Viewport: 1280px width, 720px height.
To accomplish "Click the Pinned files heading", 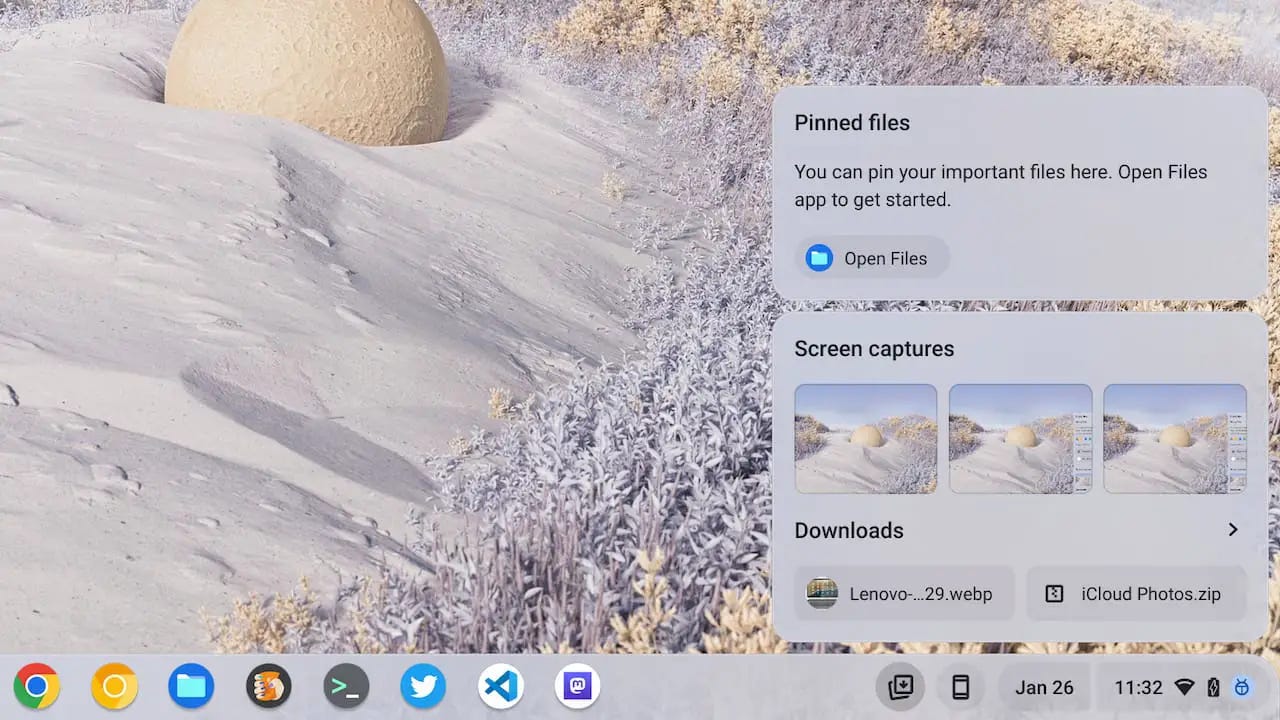I will (852, 123).
